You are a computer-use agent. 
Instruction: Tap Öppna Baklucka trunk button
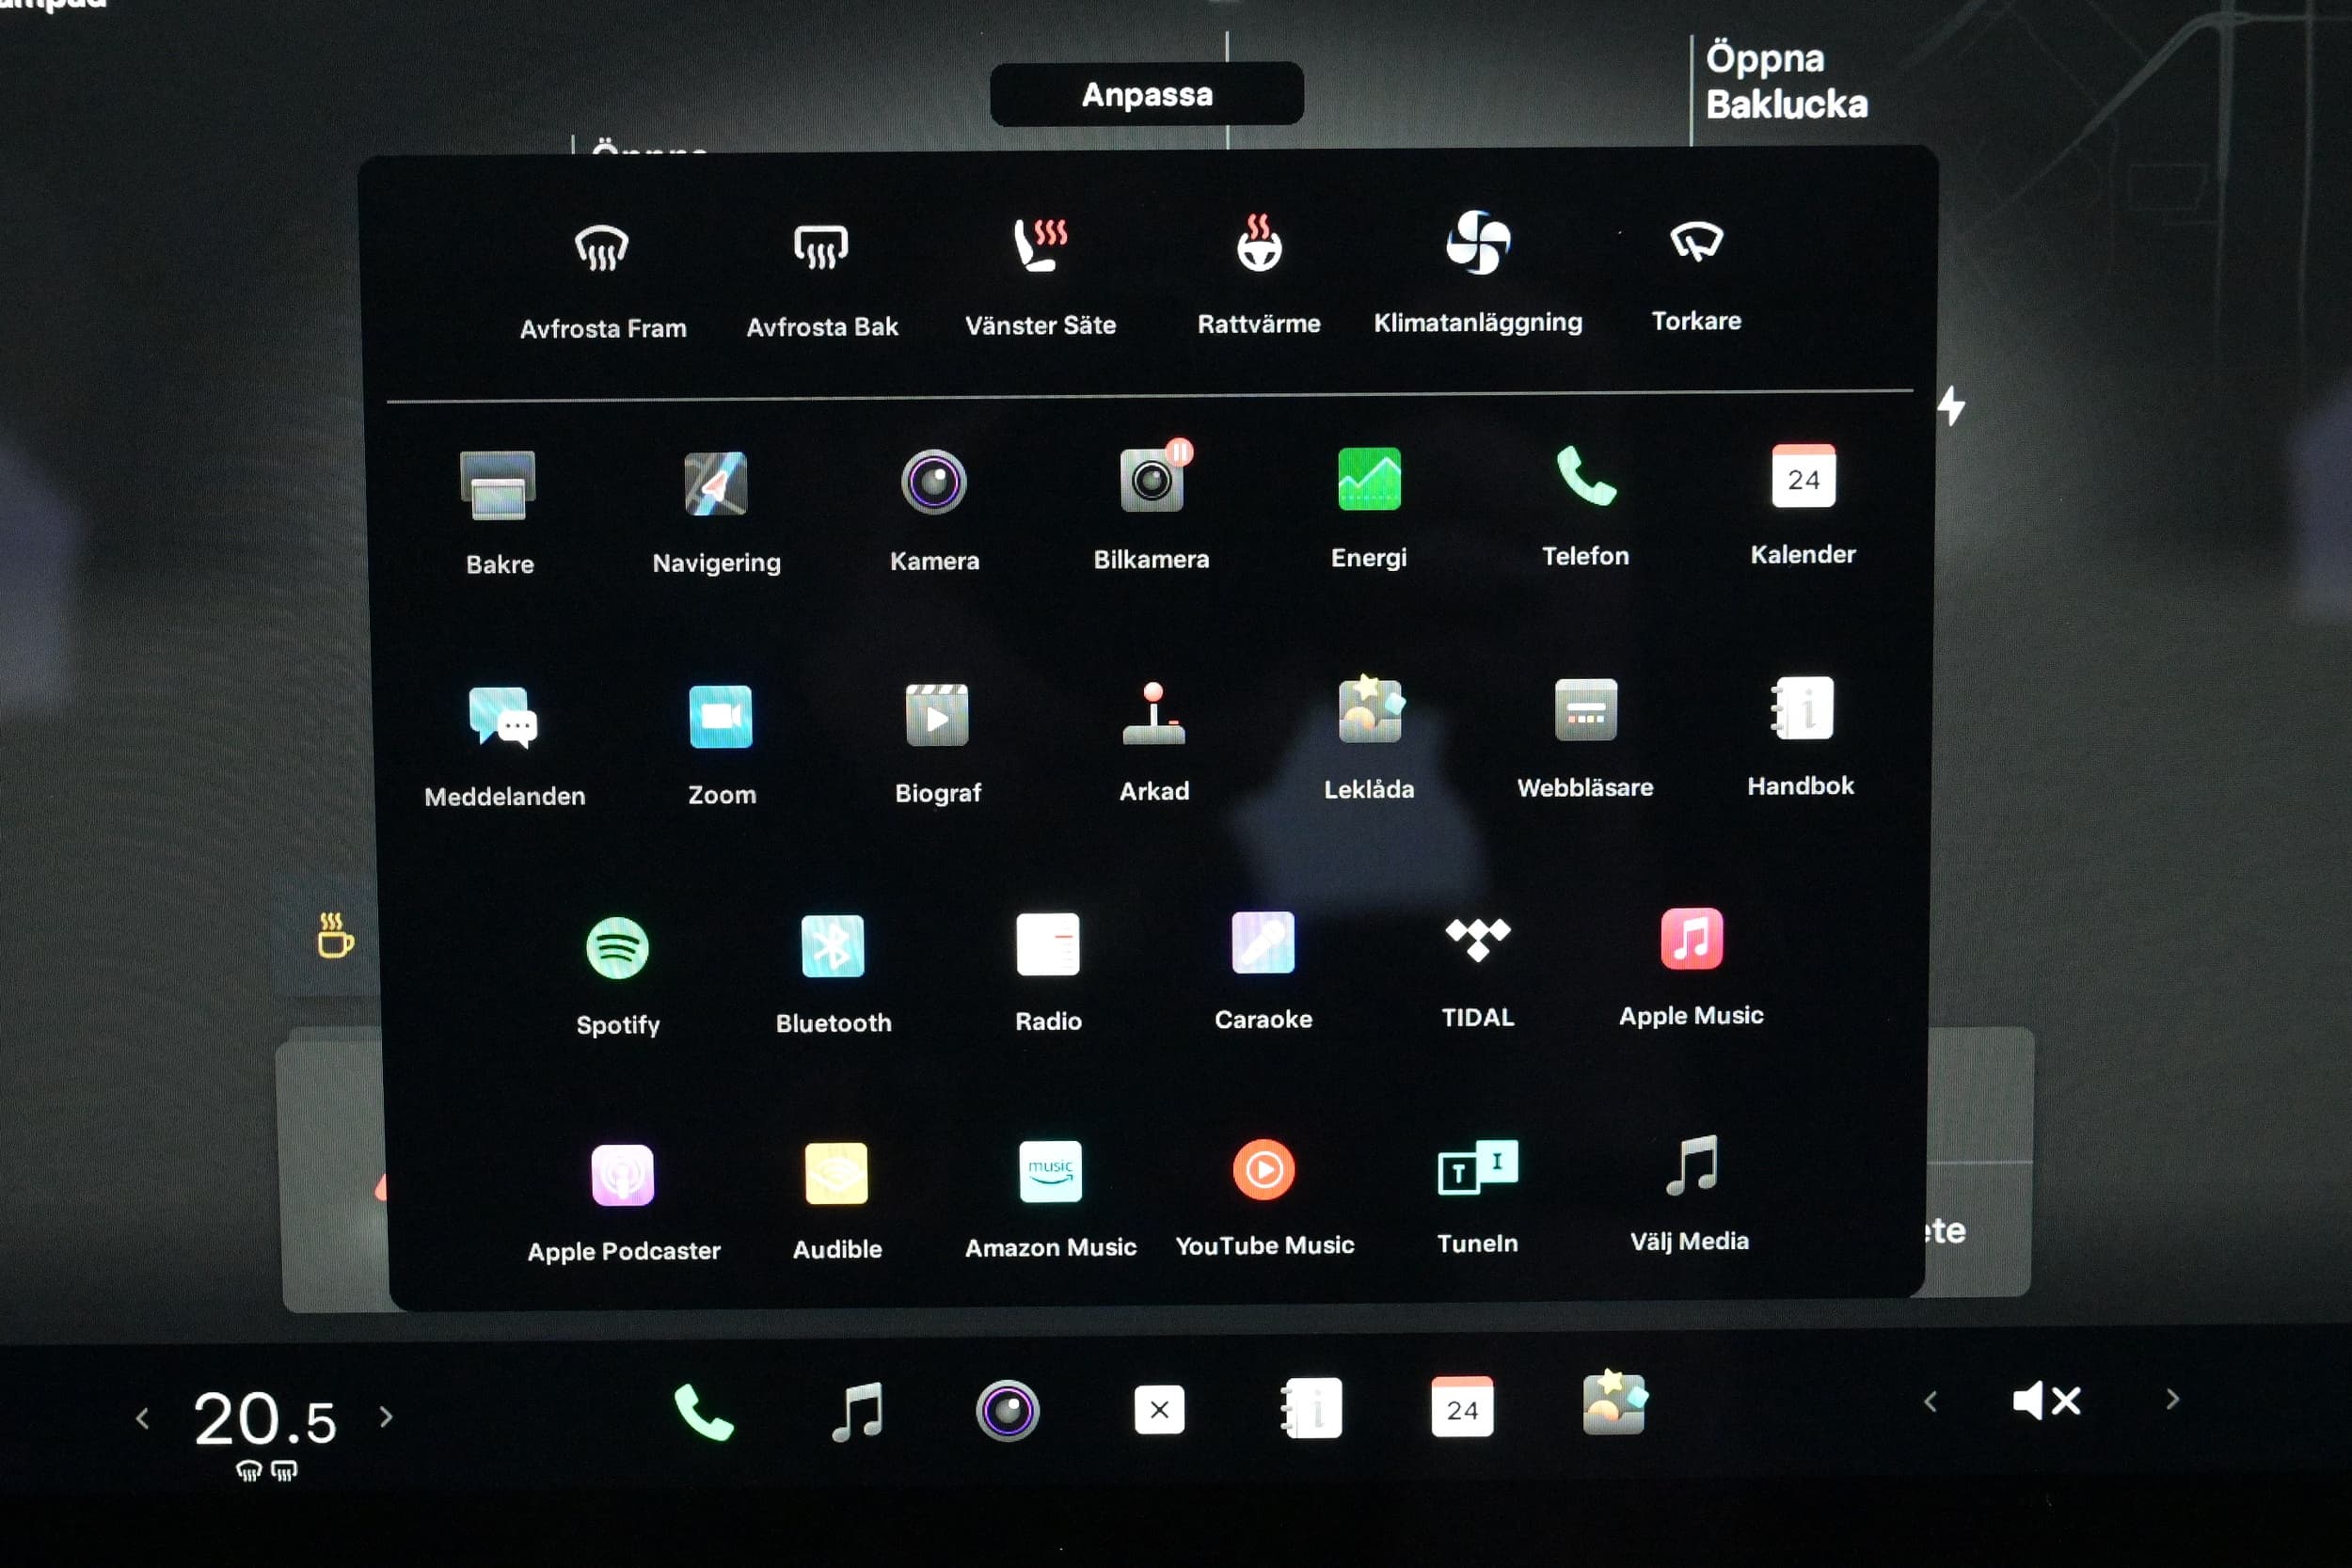[1786, 81]
